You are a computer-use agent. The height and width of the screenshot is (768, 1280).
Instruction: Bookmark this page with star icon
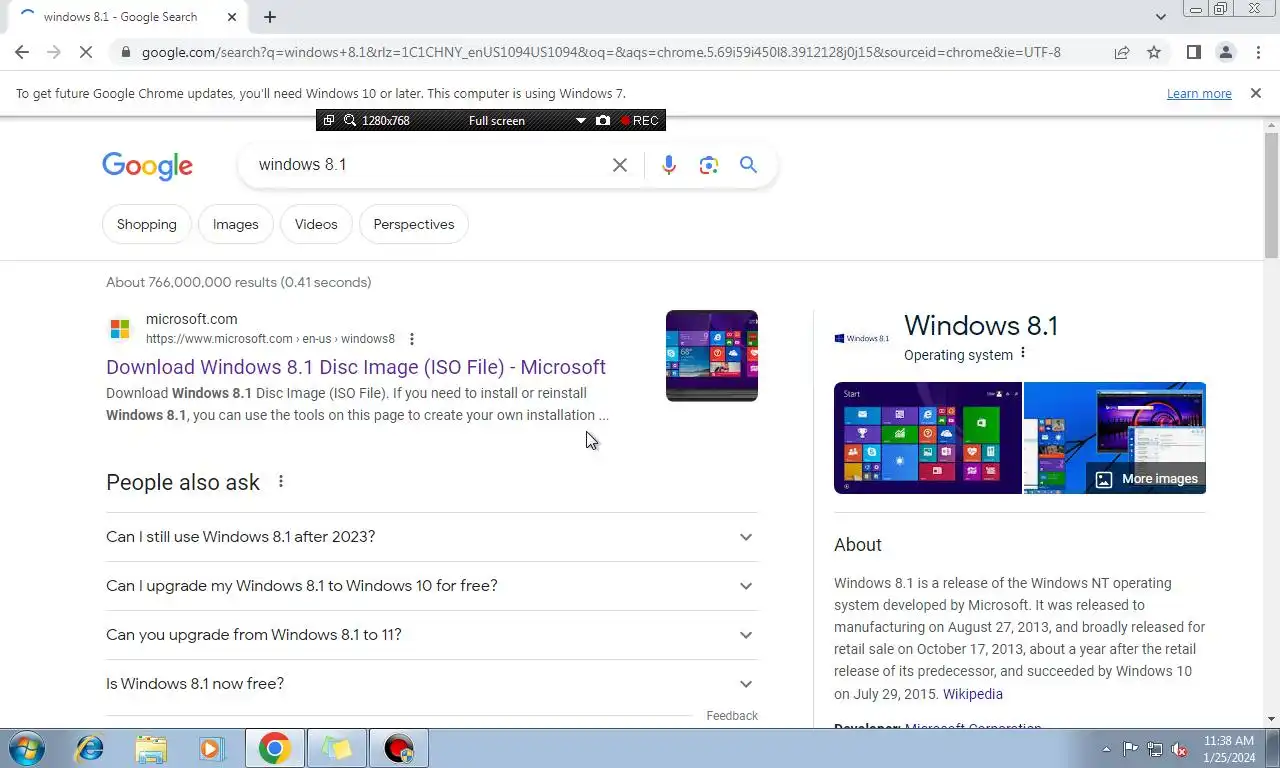[1154, 52]
